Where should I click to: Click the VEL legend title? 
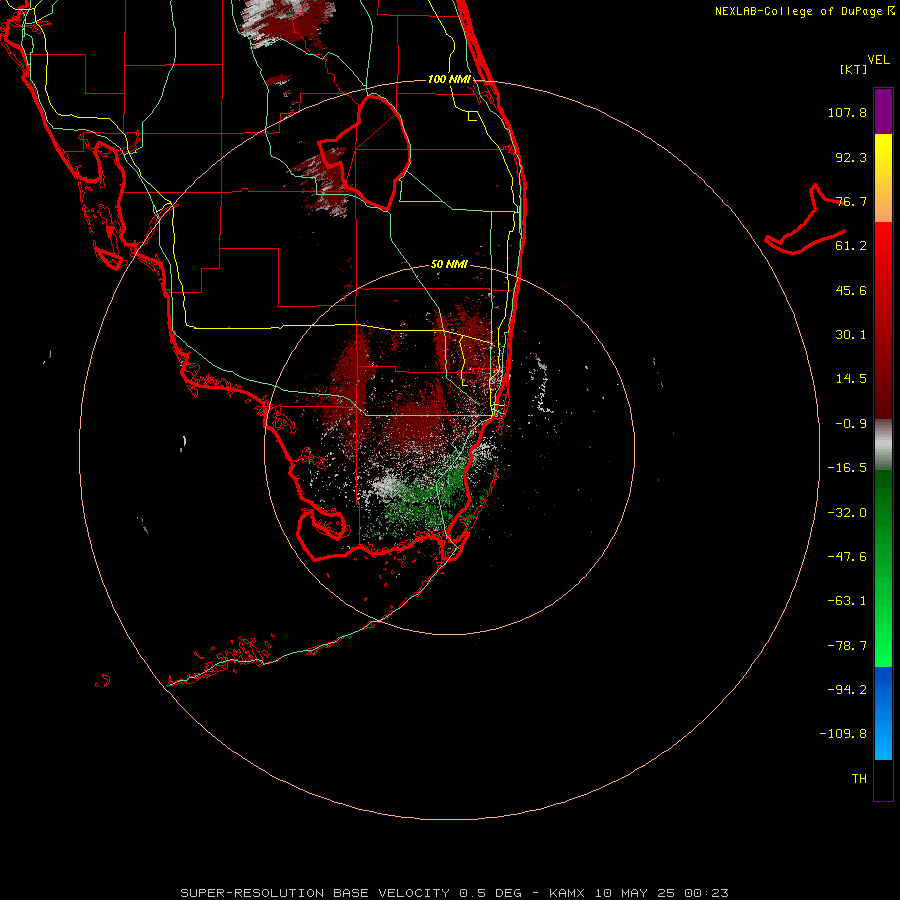click(878, 60)
